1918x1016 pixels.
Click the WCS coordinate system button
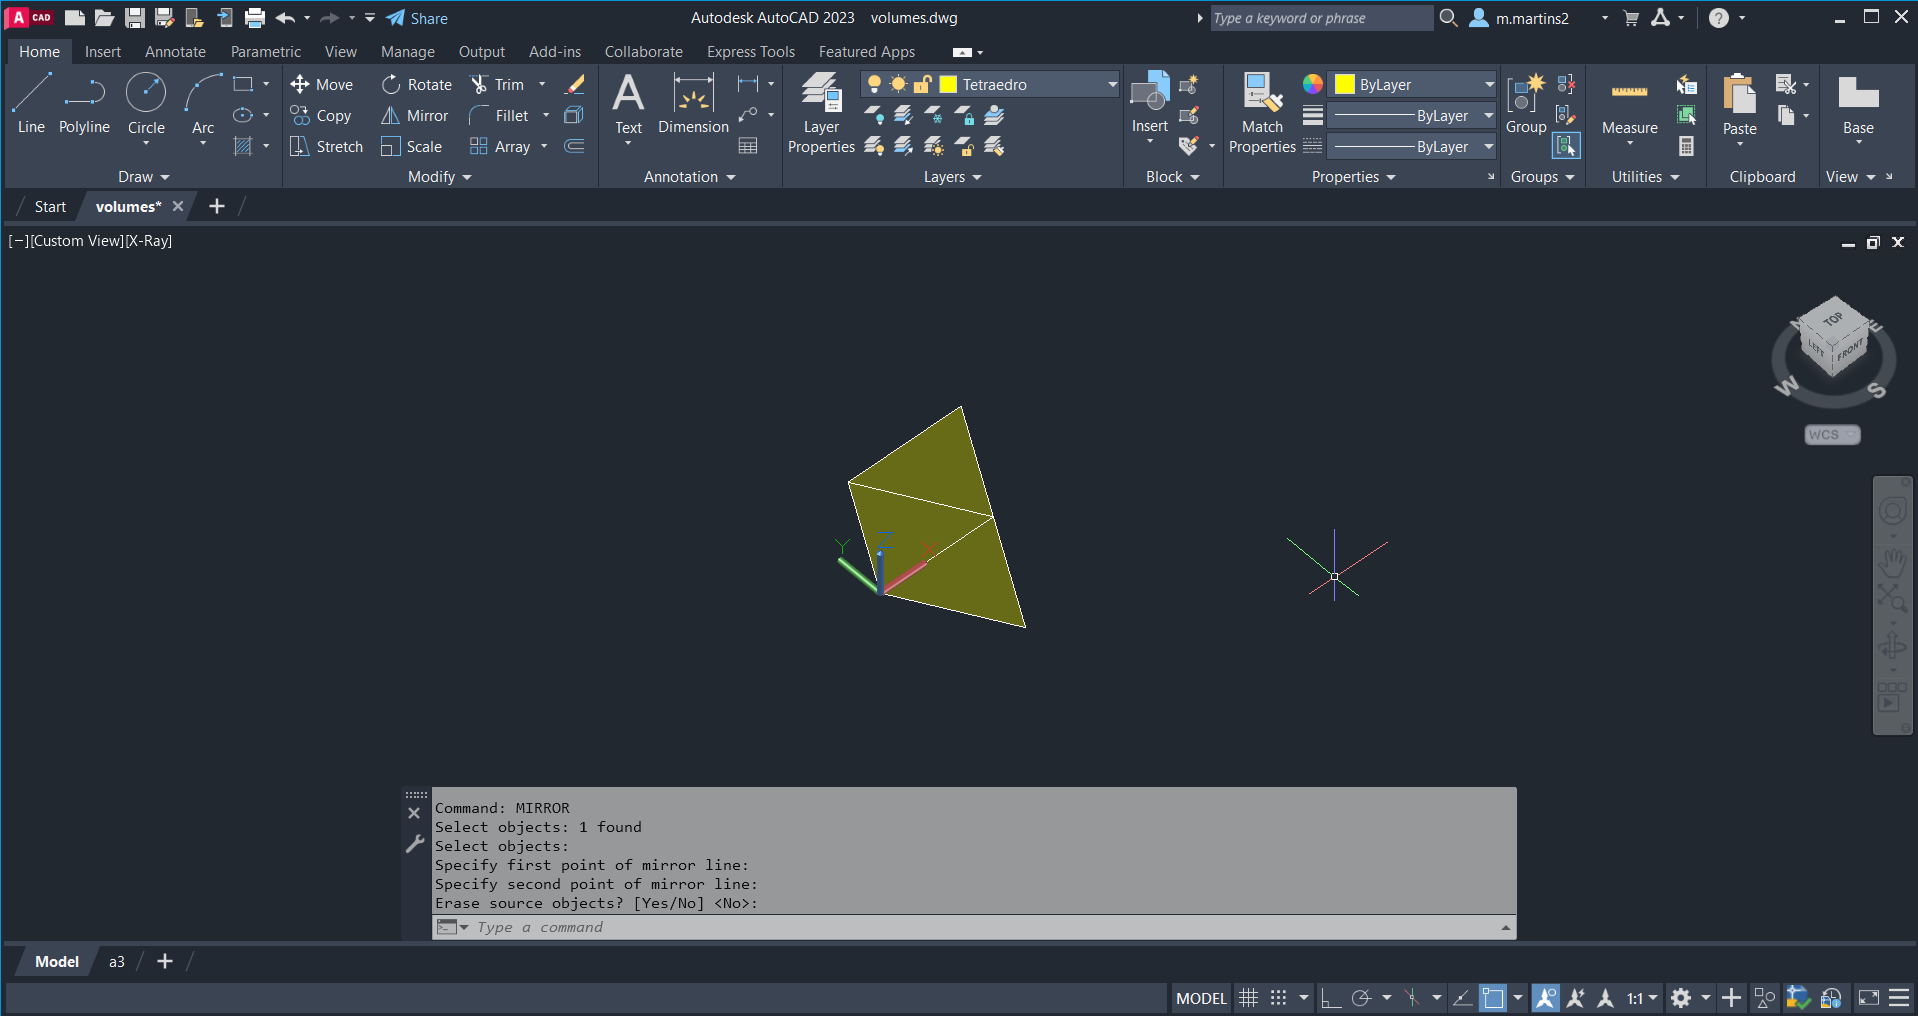[x=1831, y=435]
